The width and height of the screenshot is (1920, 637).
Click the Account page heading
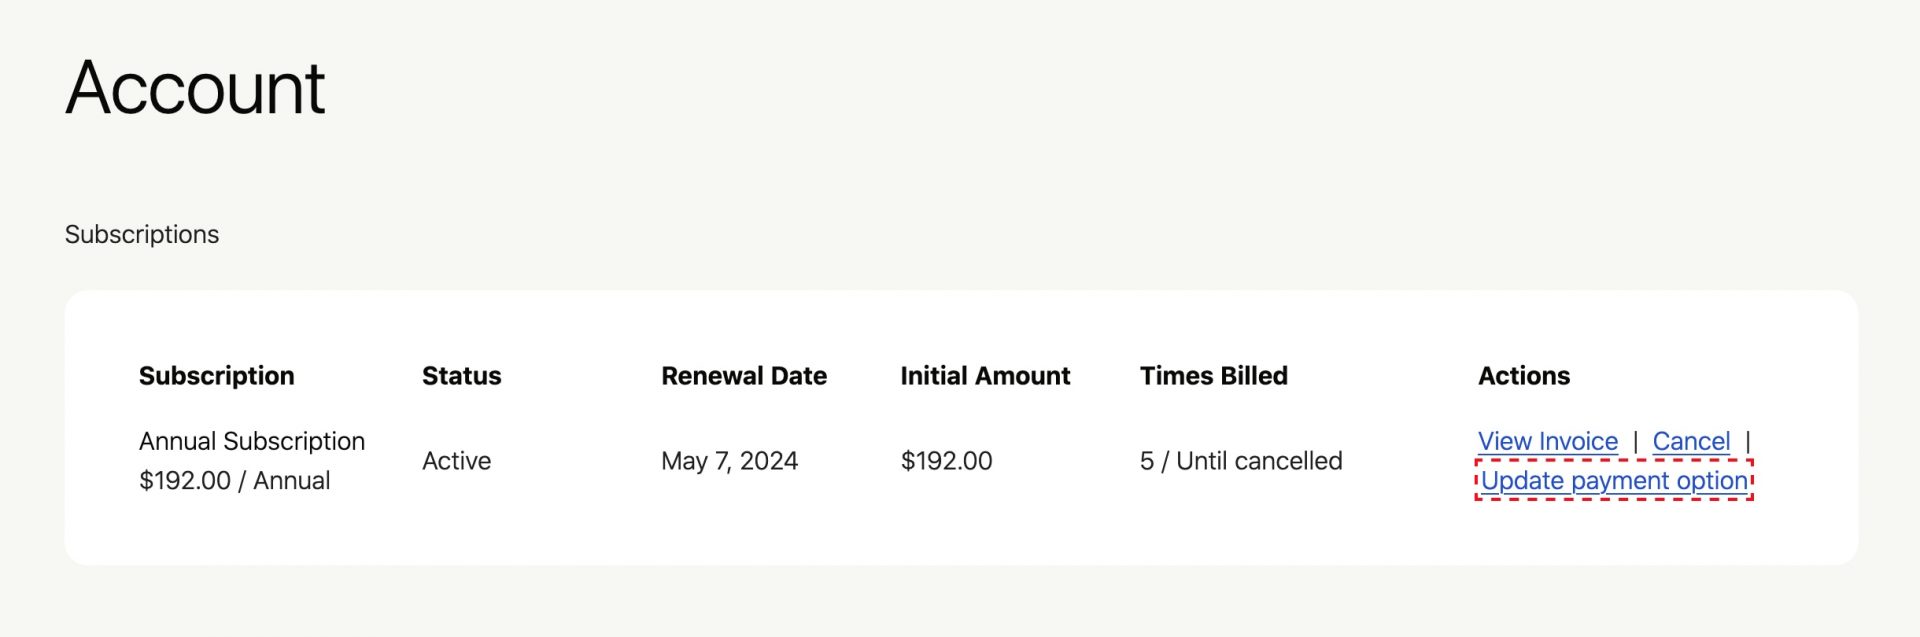[196, 88]
